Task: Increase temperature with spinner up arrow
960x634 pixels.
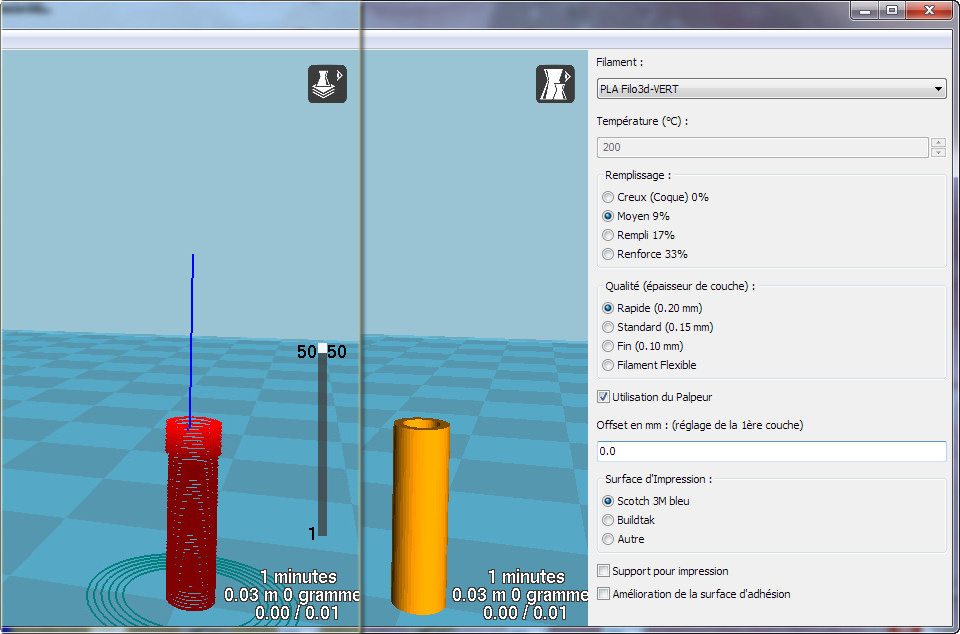Action: point(938,143)
